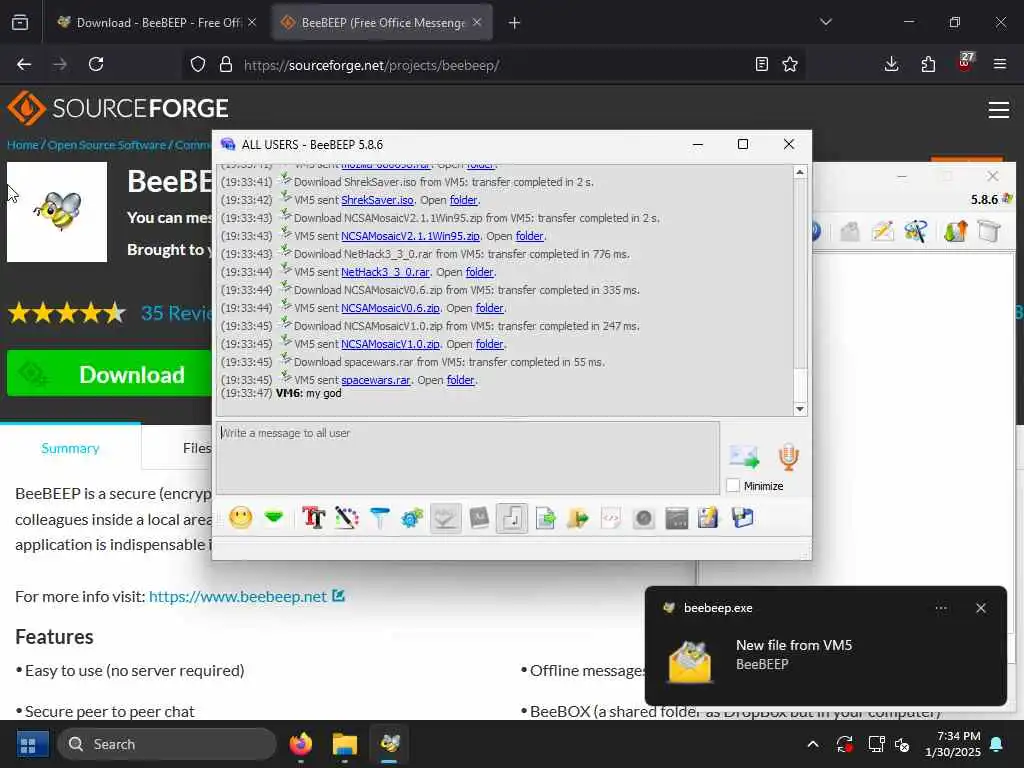Viewport: 1024px width, 768px height.
Task: Open notification options three-dots menu
Action: [941, 608]
